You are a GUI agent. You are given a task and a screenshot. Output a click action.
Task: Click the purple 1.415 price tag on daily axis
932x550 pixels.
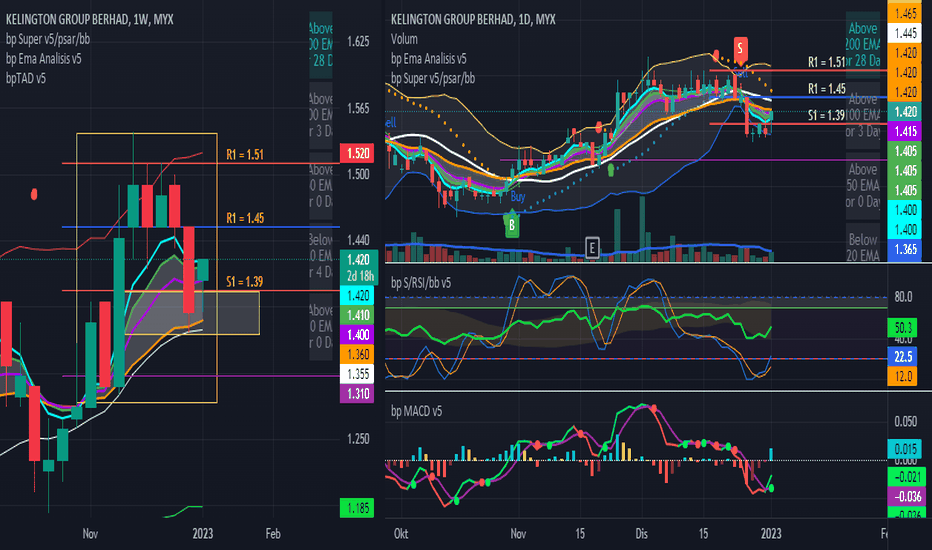[x=905, y=131]
